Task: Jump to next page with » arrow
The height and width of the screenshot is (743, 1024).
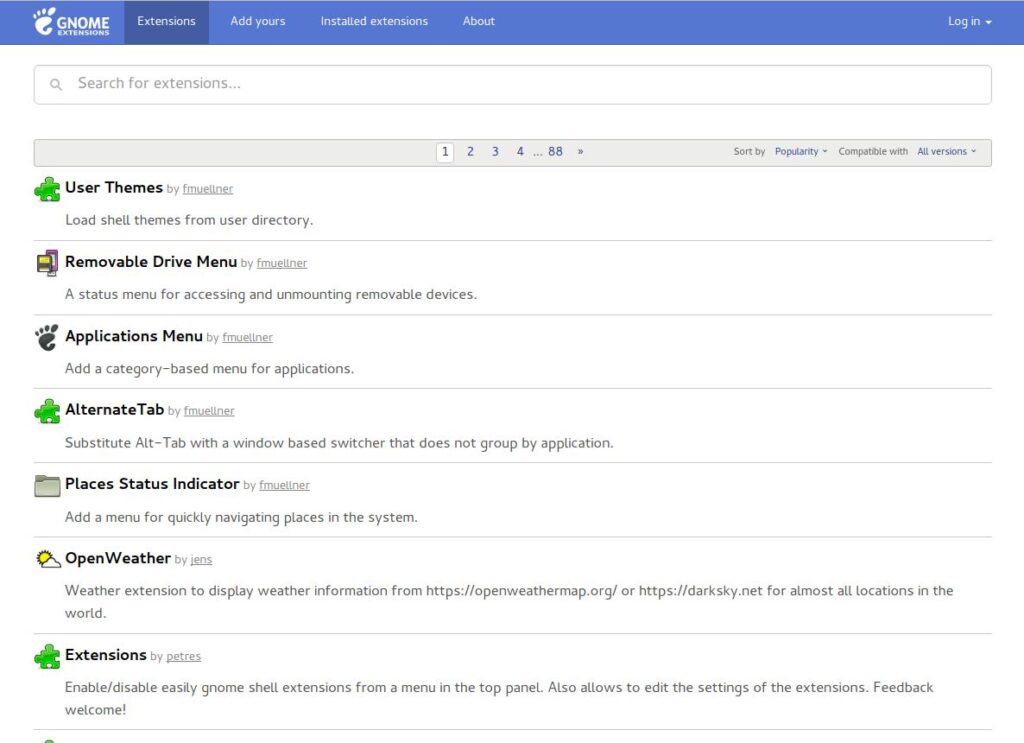Action: tap(580, 151)
